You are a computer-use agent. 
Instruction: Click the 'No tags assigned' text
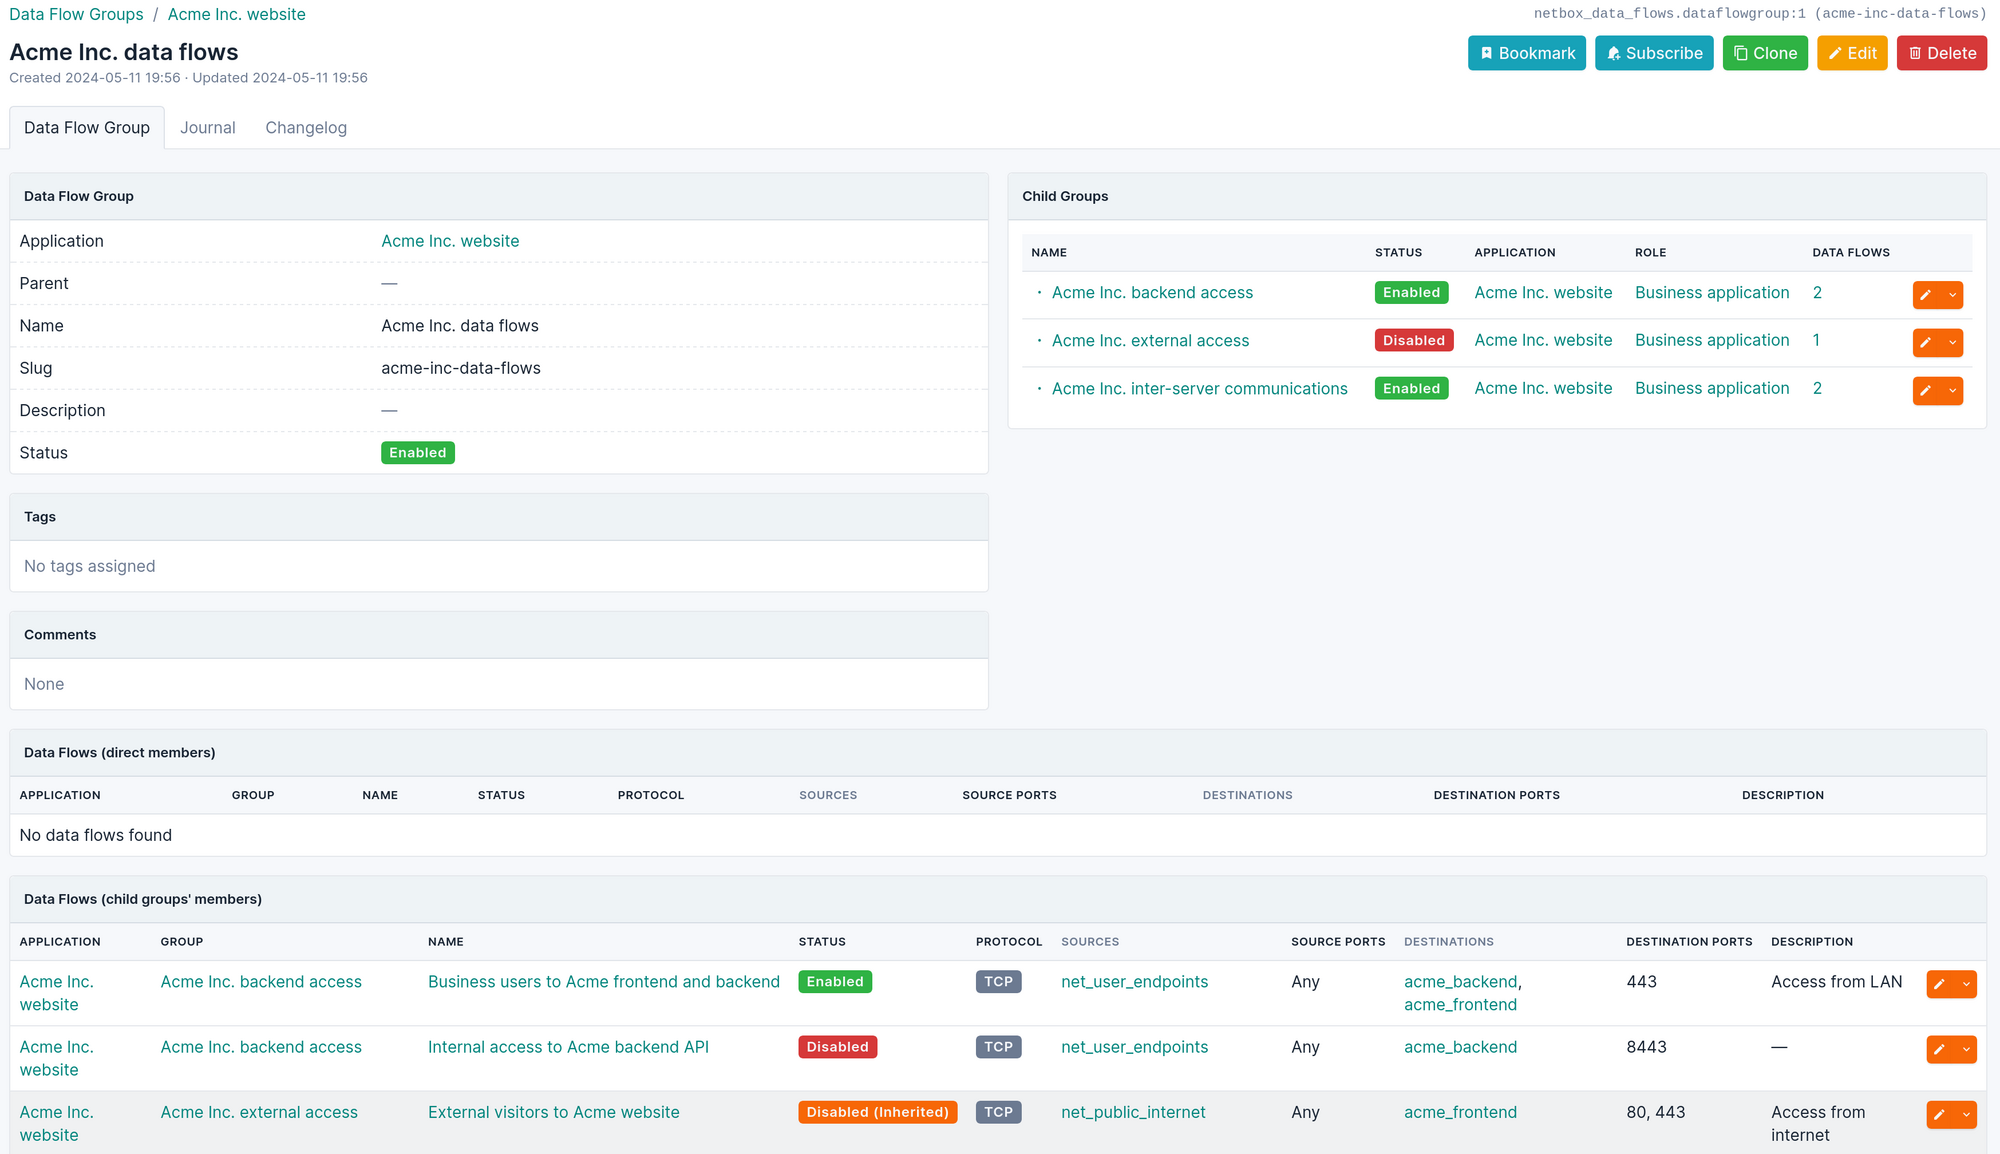coord(90,566)
